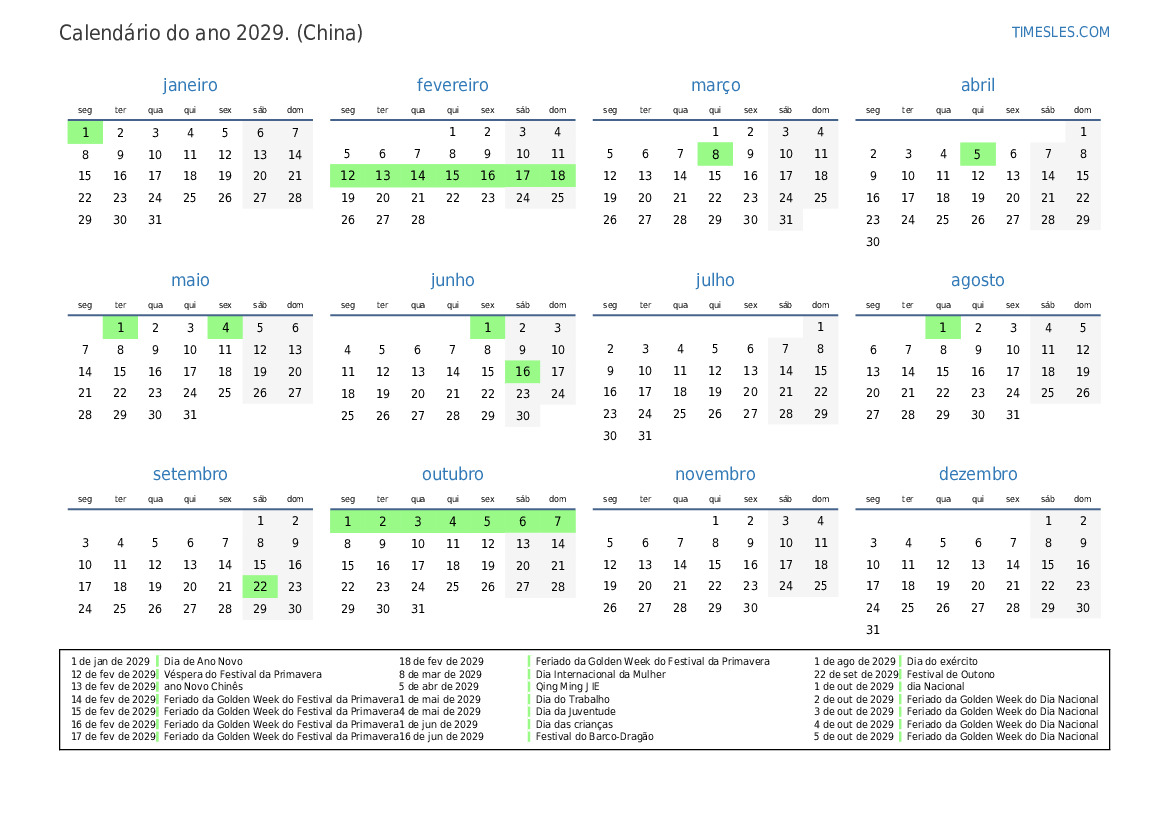Viewport: 1169px width, 827px height.
Task: Click legend entry 'Festival do Barco-Dragão'
Action: click(595, 736)
